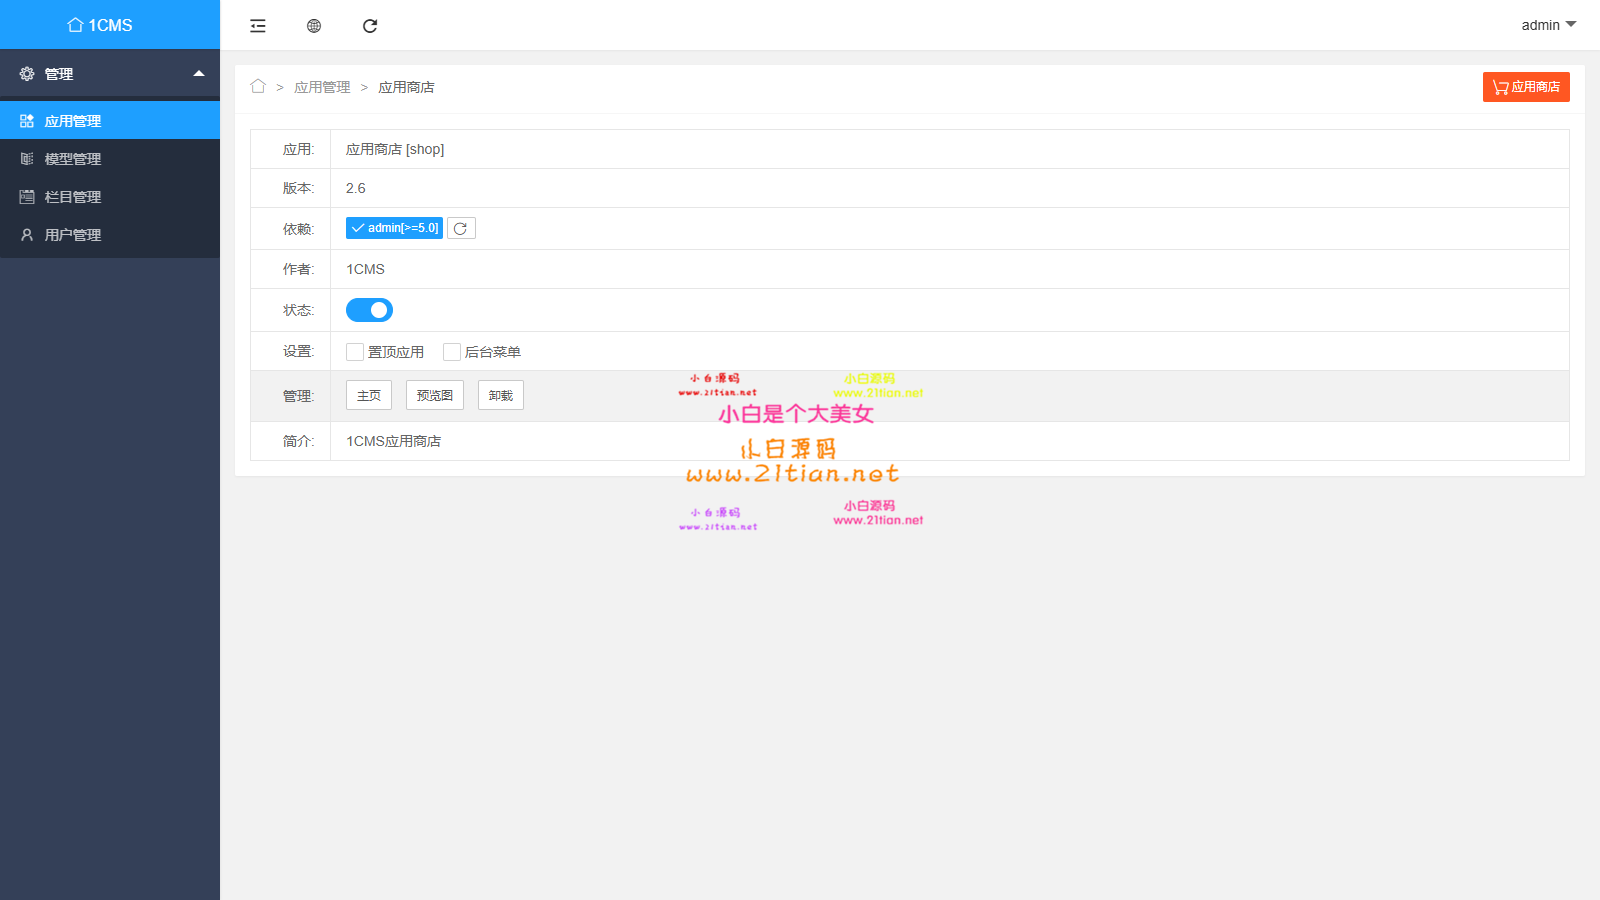The width and height of the screenshot is (1600, 900).
Task: Click the orange 应用商店 button
Action: pos(1526,87)
